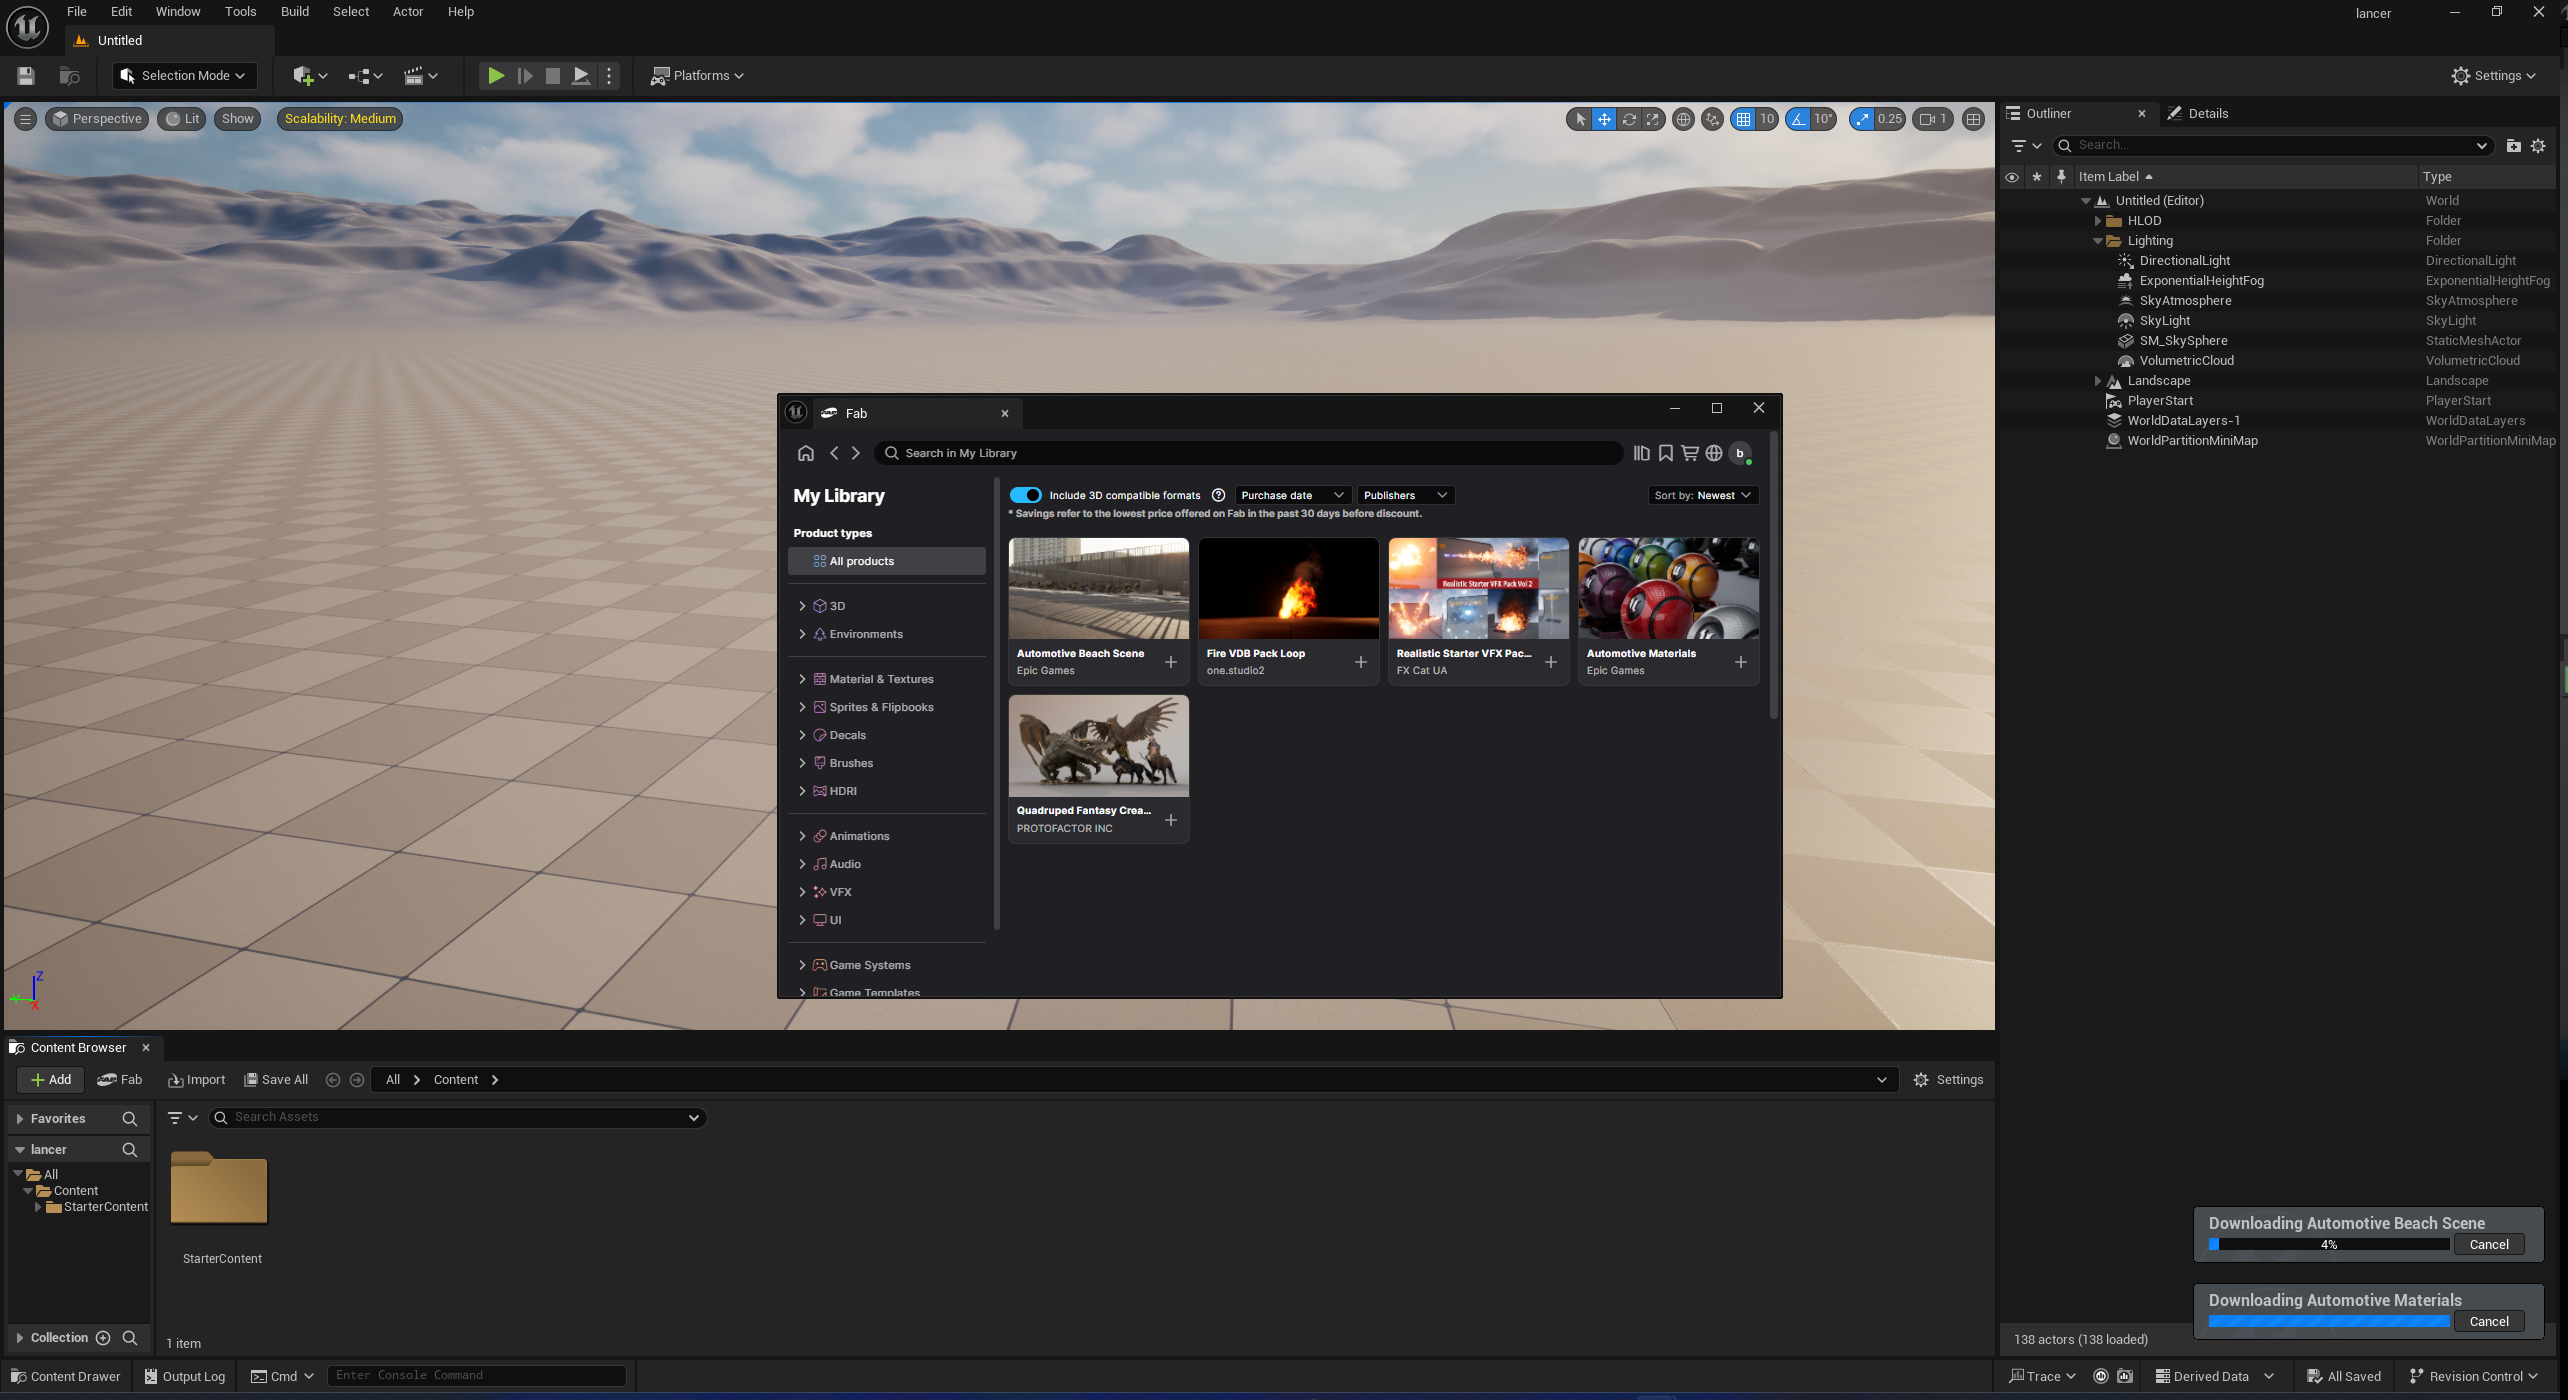The height and width of the screenshot is (1400, 2568).
Task: Open the content browse folder icon in the toolbar
Action: pos(69,76)
